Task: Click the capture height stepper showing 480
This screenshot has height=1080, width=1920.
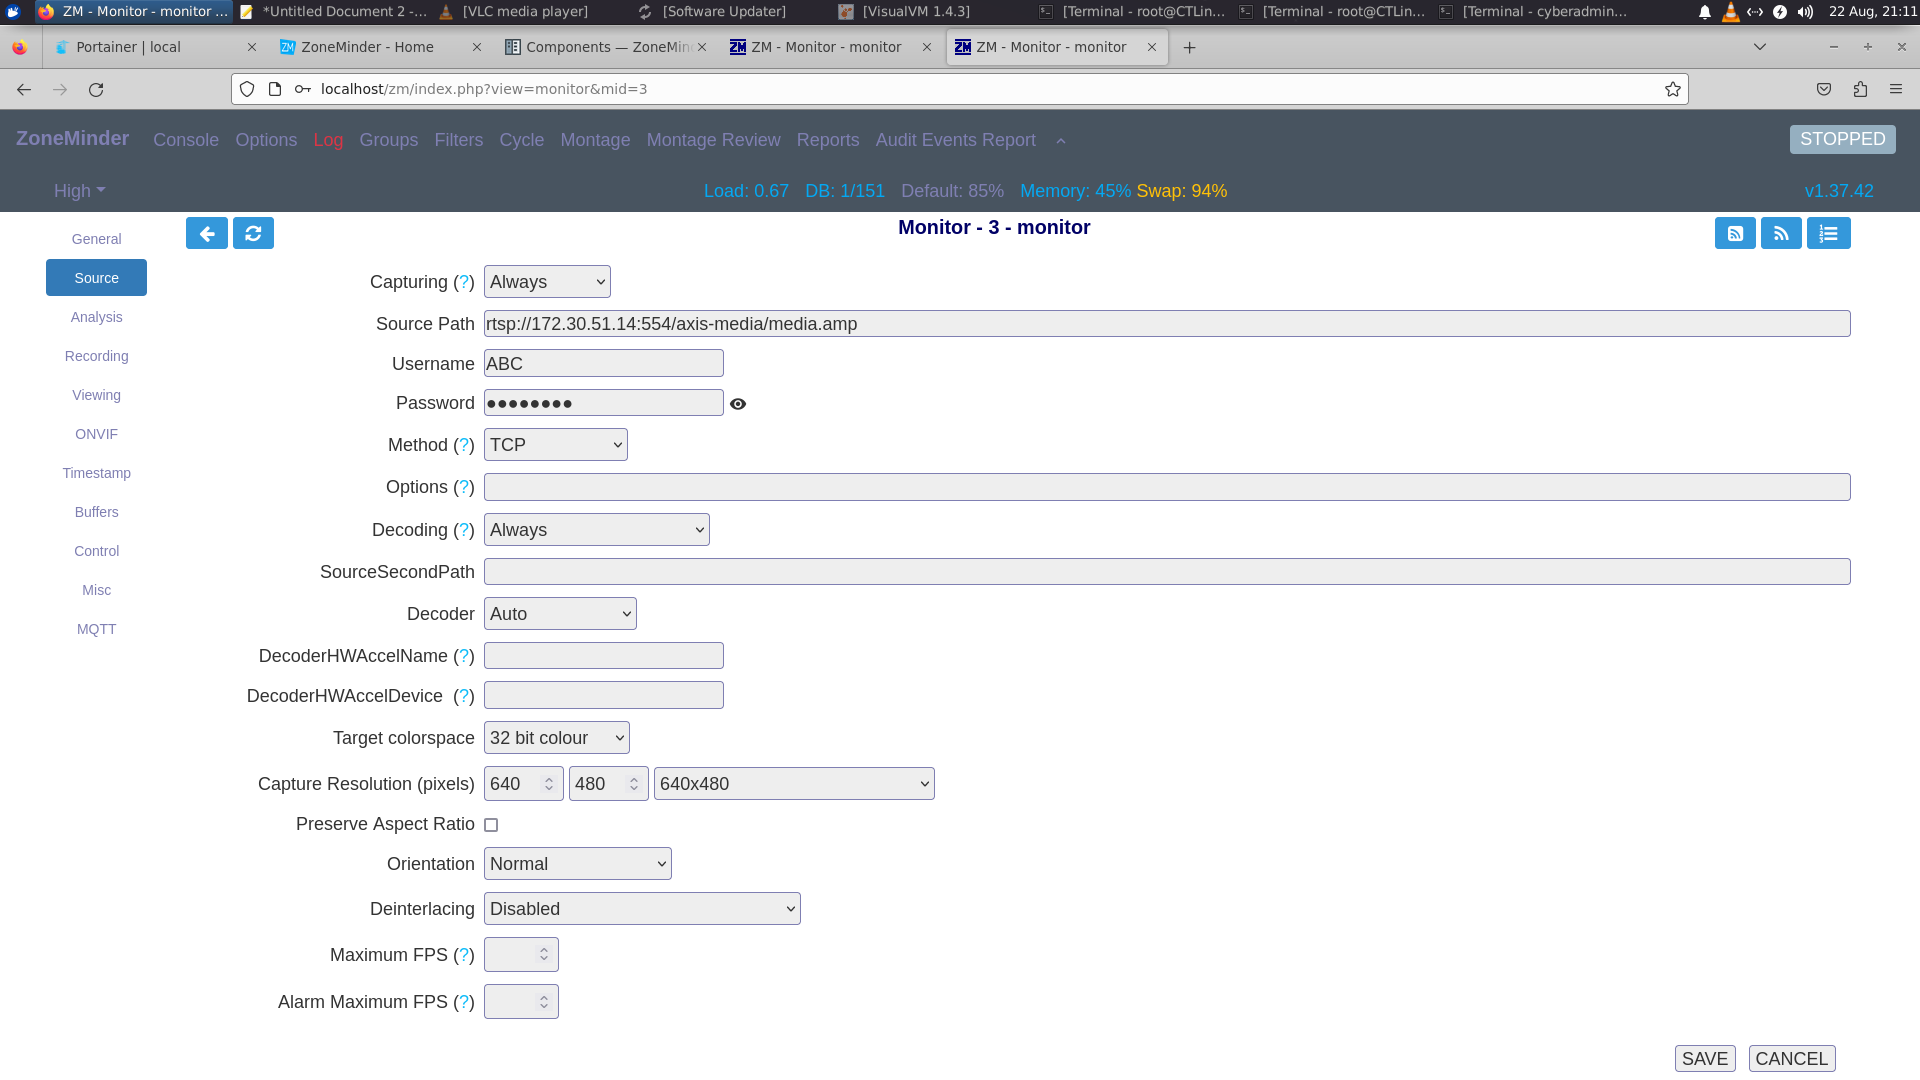Action: (x=608, y=784)
